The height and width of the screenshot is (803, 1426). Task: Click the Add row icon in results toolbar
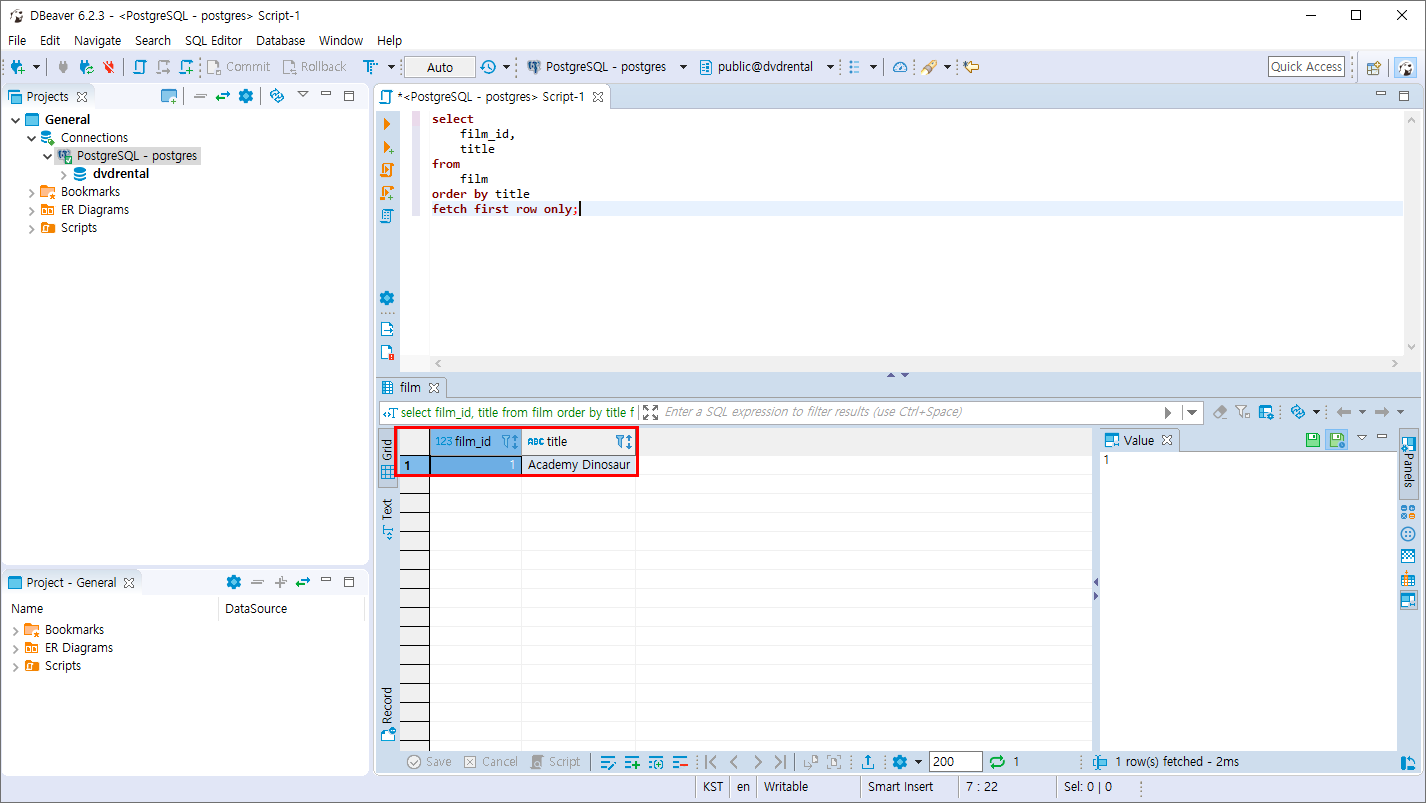pyautogui.click(x=632, y=762)
